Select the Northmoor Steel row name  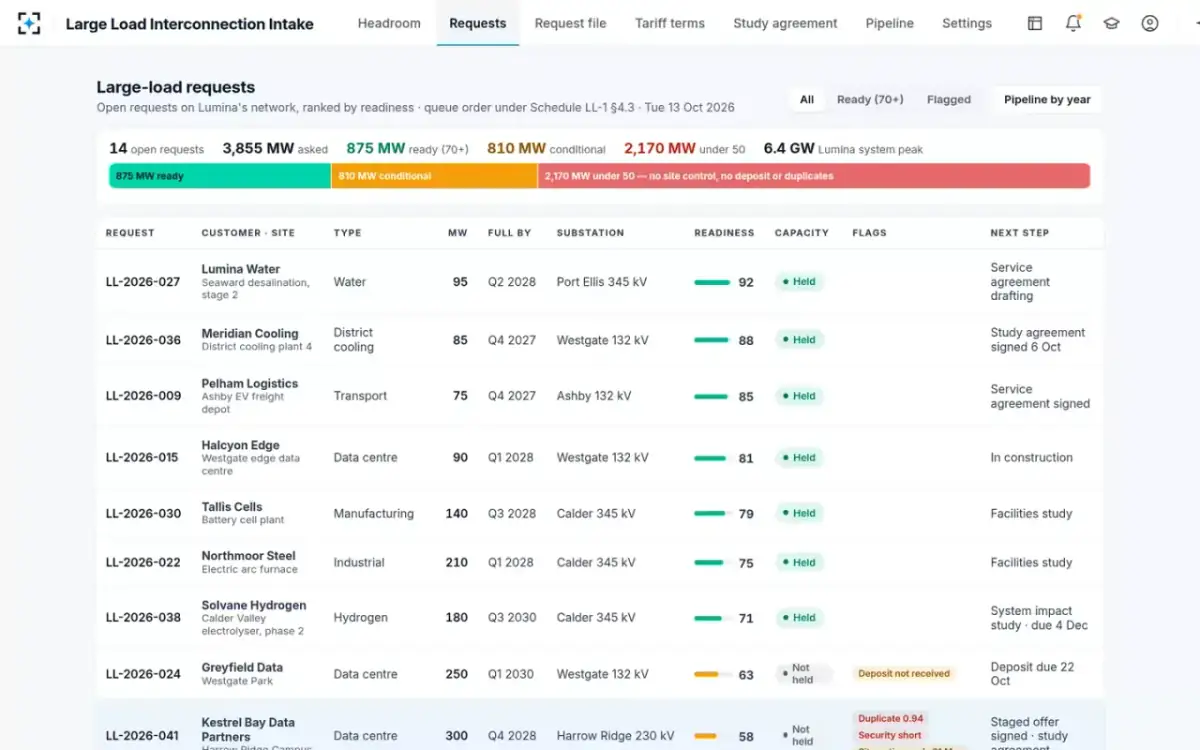tap(249, 556)
